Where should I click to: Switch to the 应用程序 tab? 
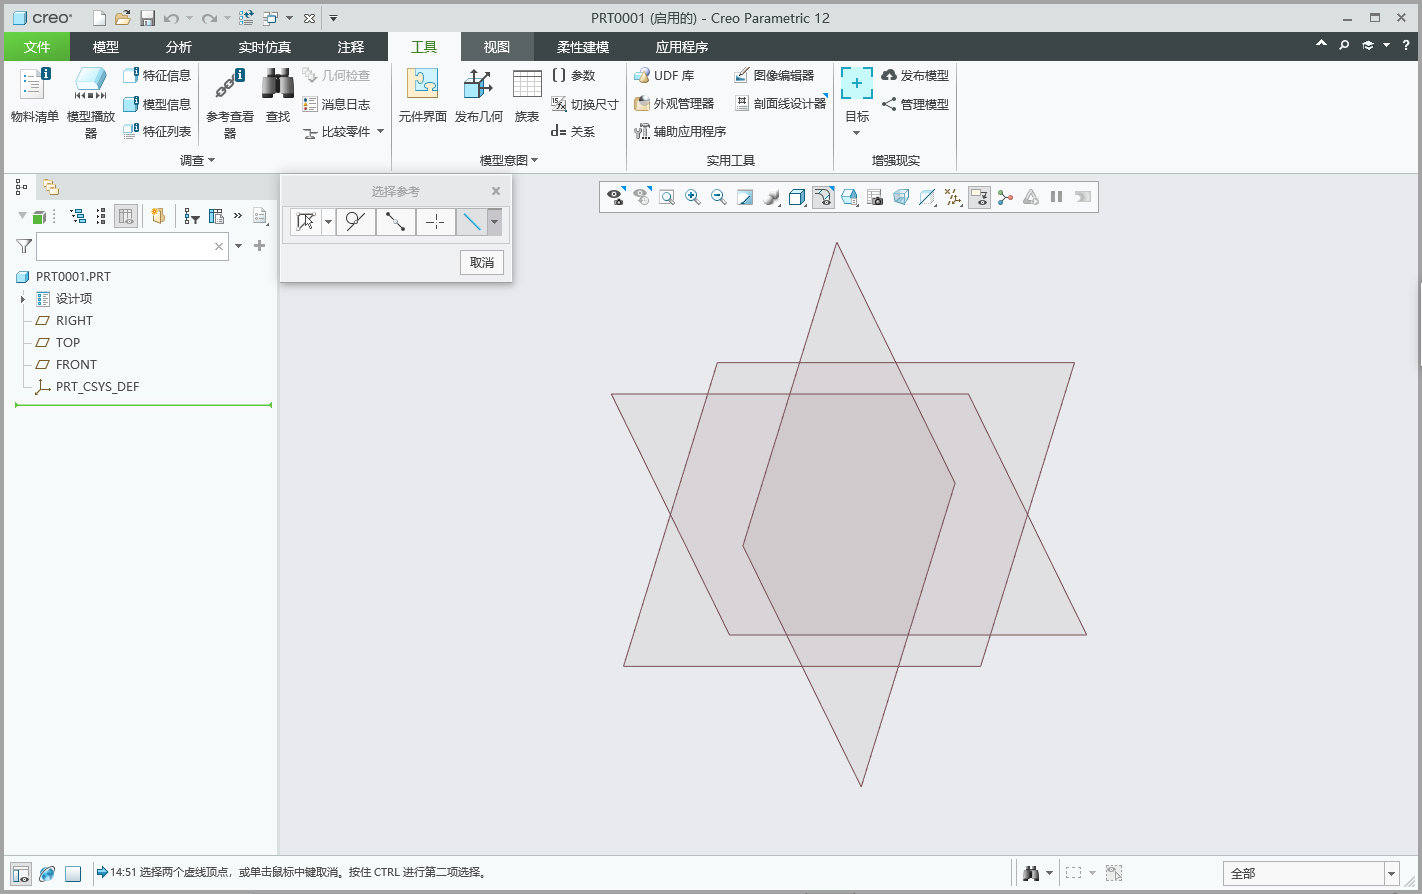[x=682, y=47]
